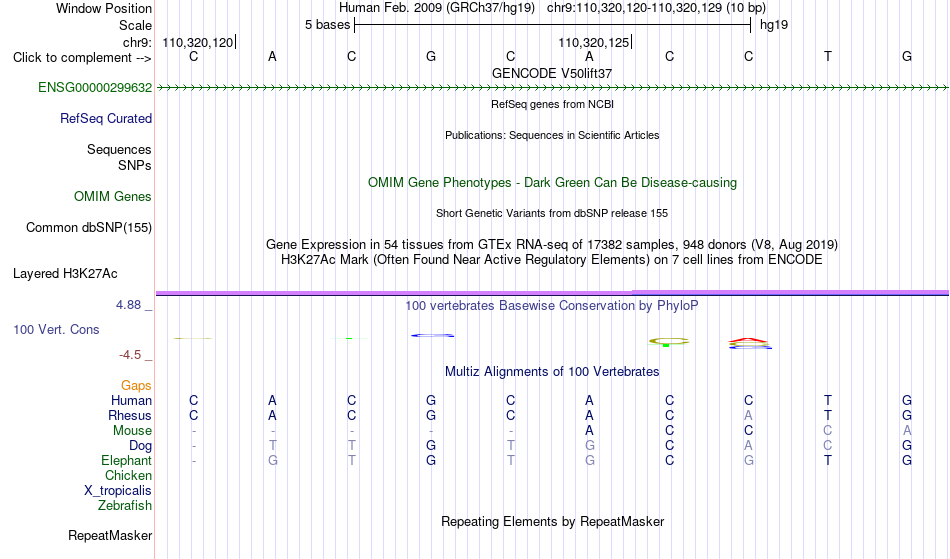Click the Mouse row A under 110,320,125
The image size is (950, 559).
(590, 431)
